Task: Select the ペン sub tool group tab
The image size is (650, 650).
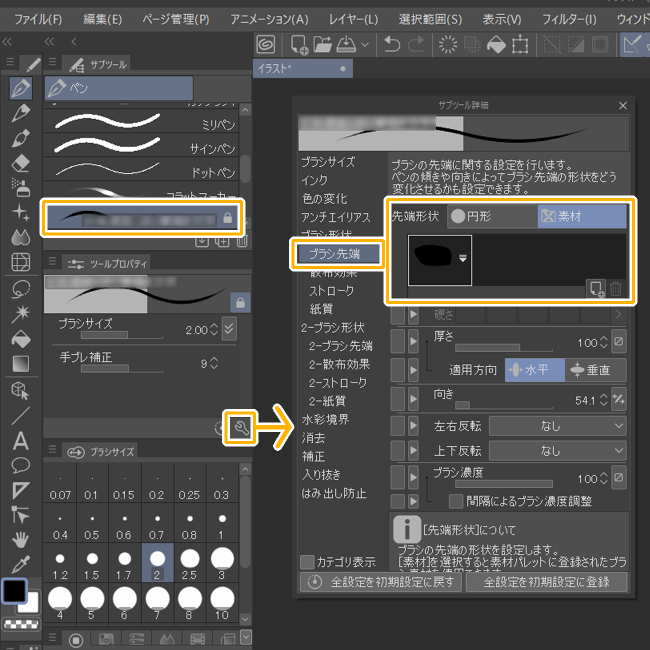Action: (119, 88)
